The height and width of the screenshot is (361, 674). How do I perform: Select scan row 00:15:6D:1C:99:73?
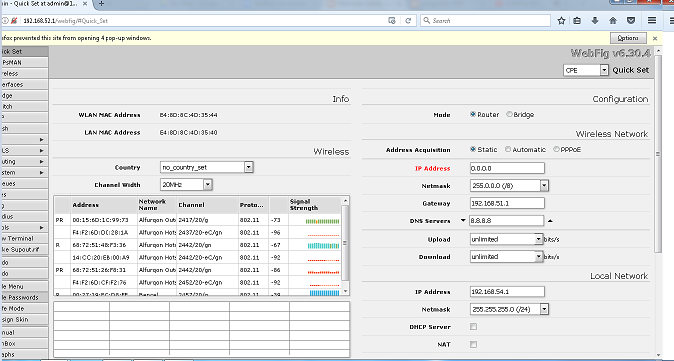point(198,221)
